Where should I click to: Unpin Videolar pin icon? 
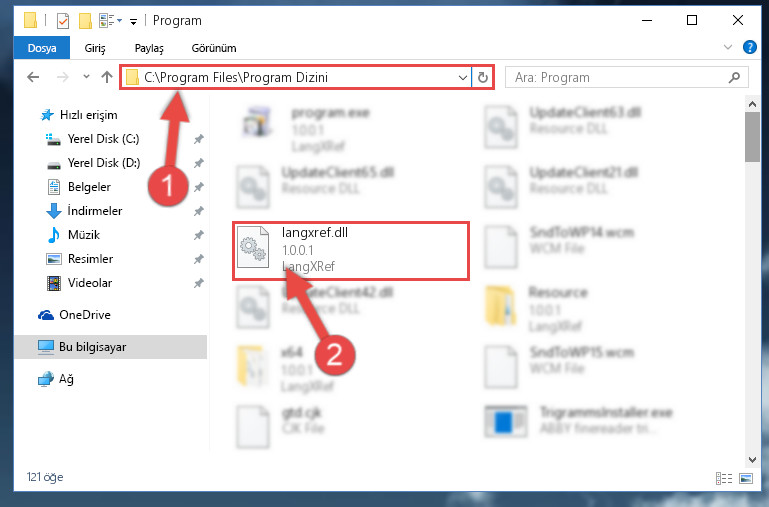(199, 283)
